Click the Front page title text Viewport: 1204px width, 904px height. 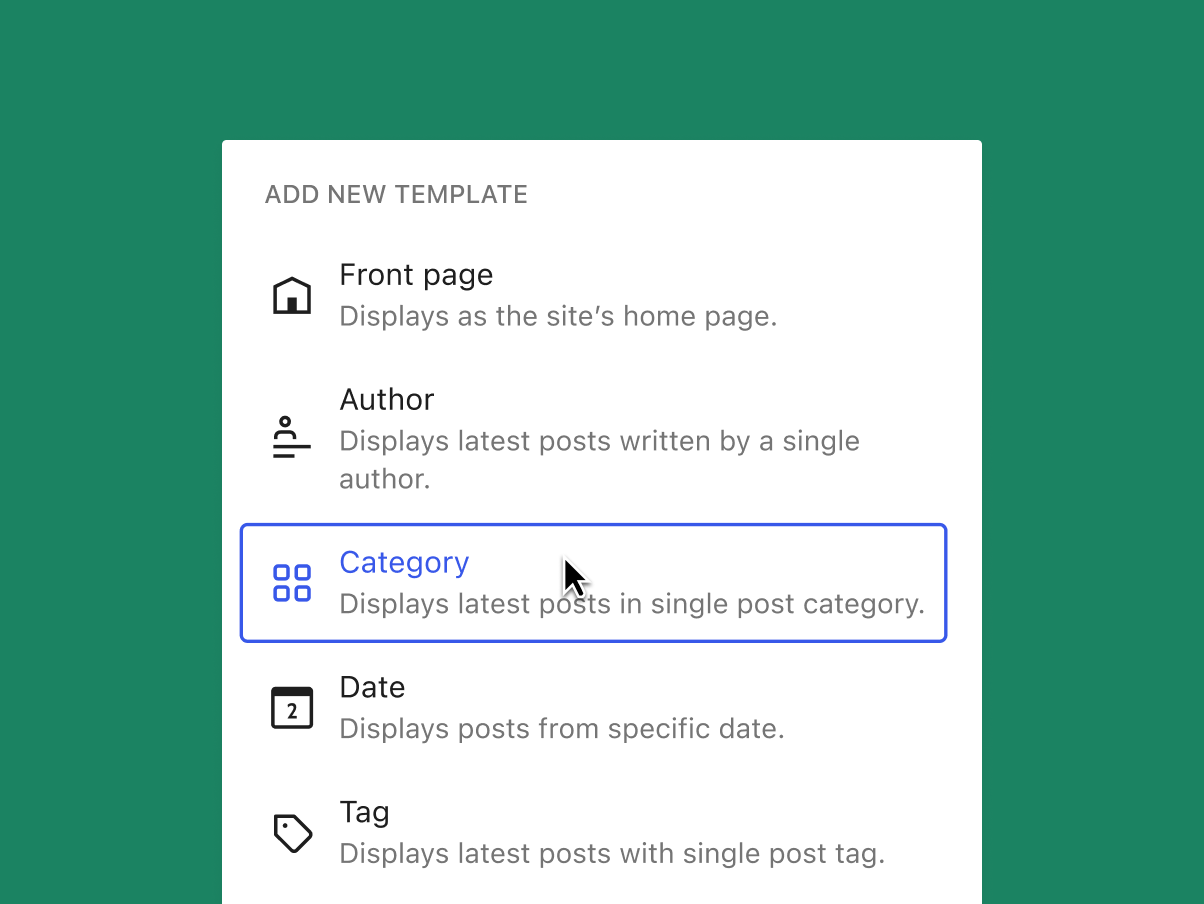(416, 275)
